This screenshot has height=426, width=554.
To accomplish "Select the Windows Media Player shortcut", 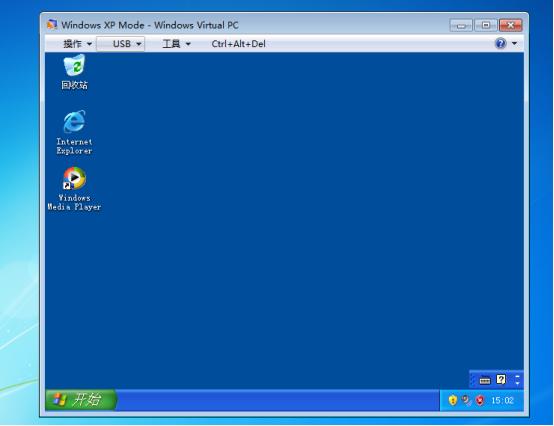I will (x=75, y=189).
